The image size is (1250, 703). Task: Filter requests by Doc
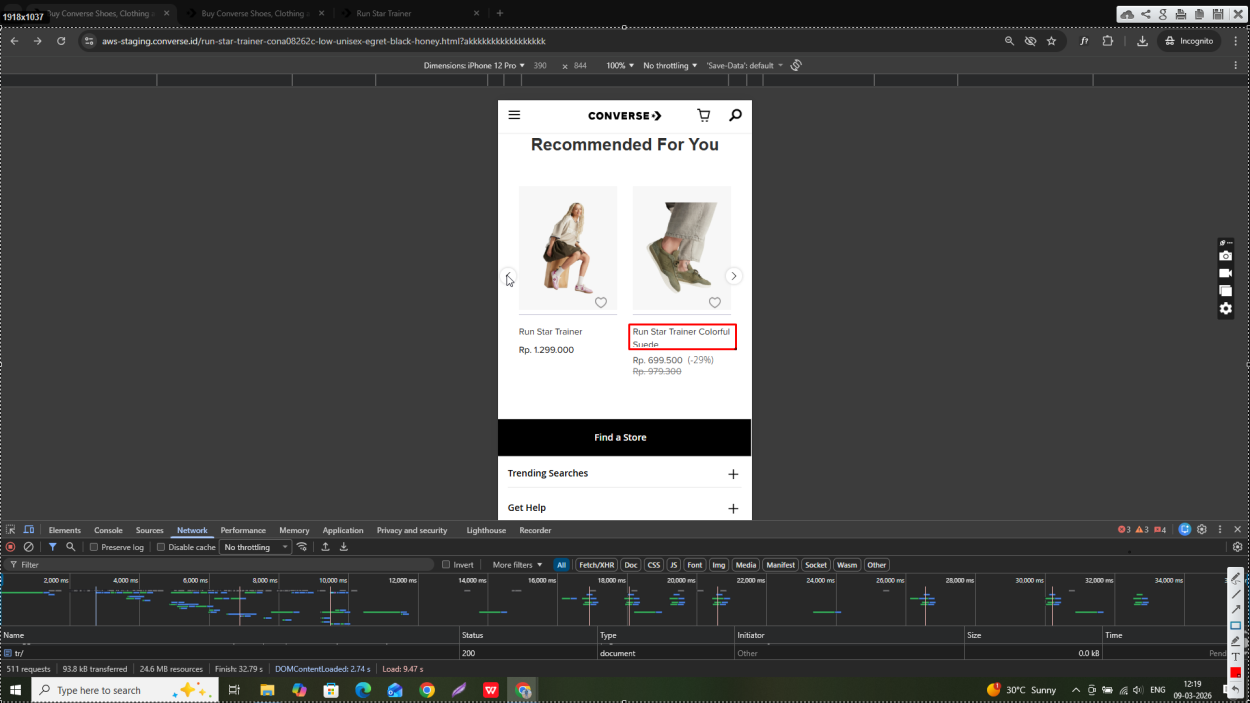point(630,565)
